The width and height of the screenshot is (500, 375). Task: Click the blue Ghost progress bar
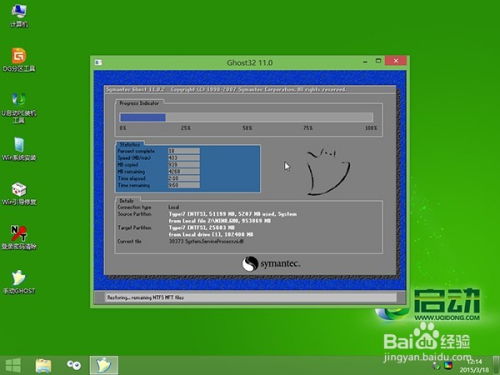pyautogui.click(x=246, y=117)
